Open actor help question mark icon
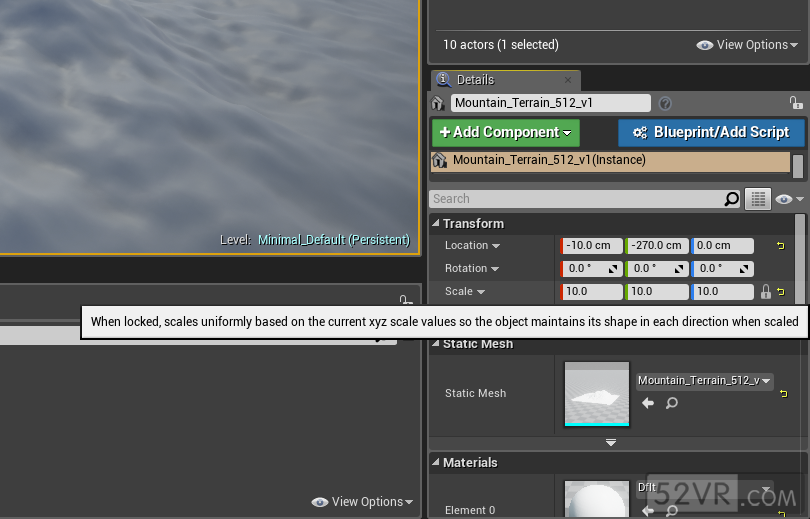 (665, 104)
